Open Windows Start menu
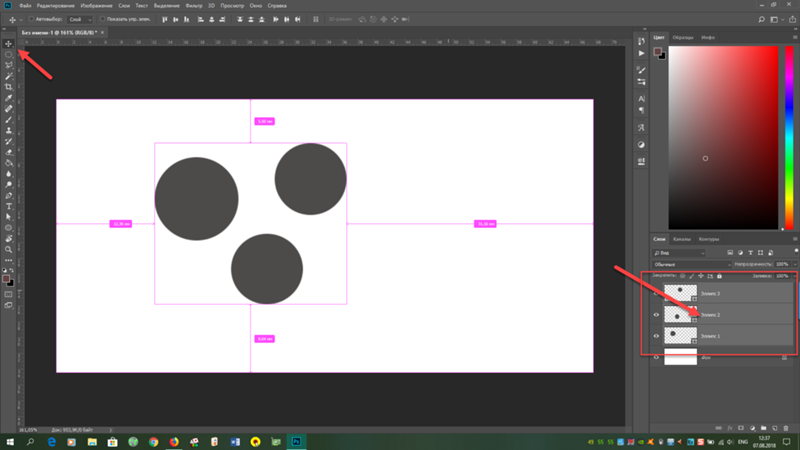Viewport: 800px width, 450px height. coord(10,440)
